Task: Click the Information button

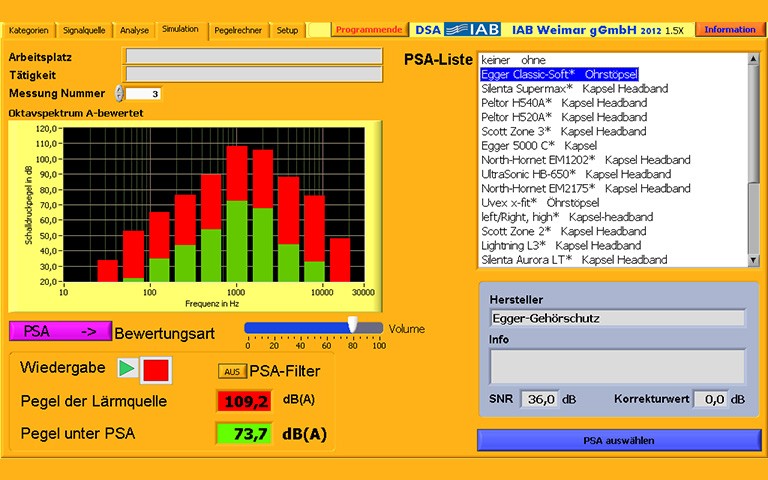Action: click(x=729, y=29)
